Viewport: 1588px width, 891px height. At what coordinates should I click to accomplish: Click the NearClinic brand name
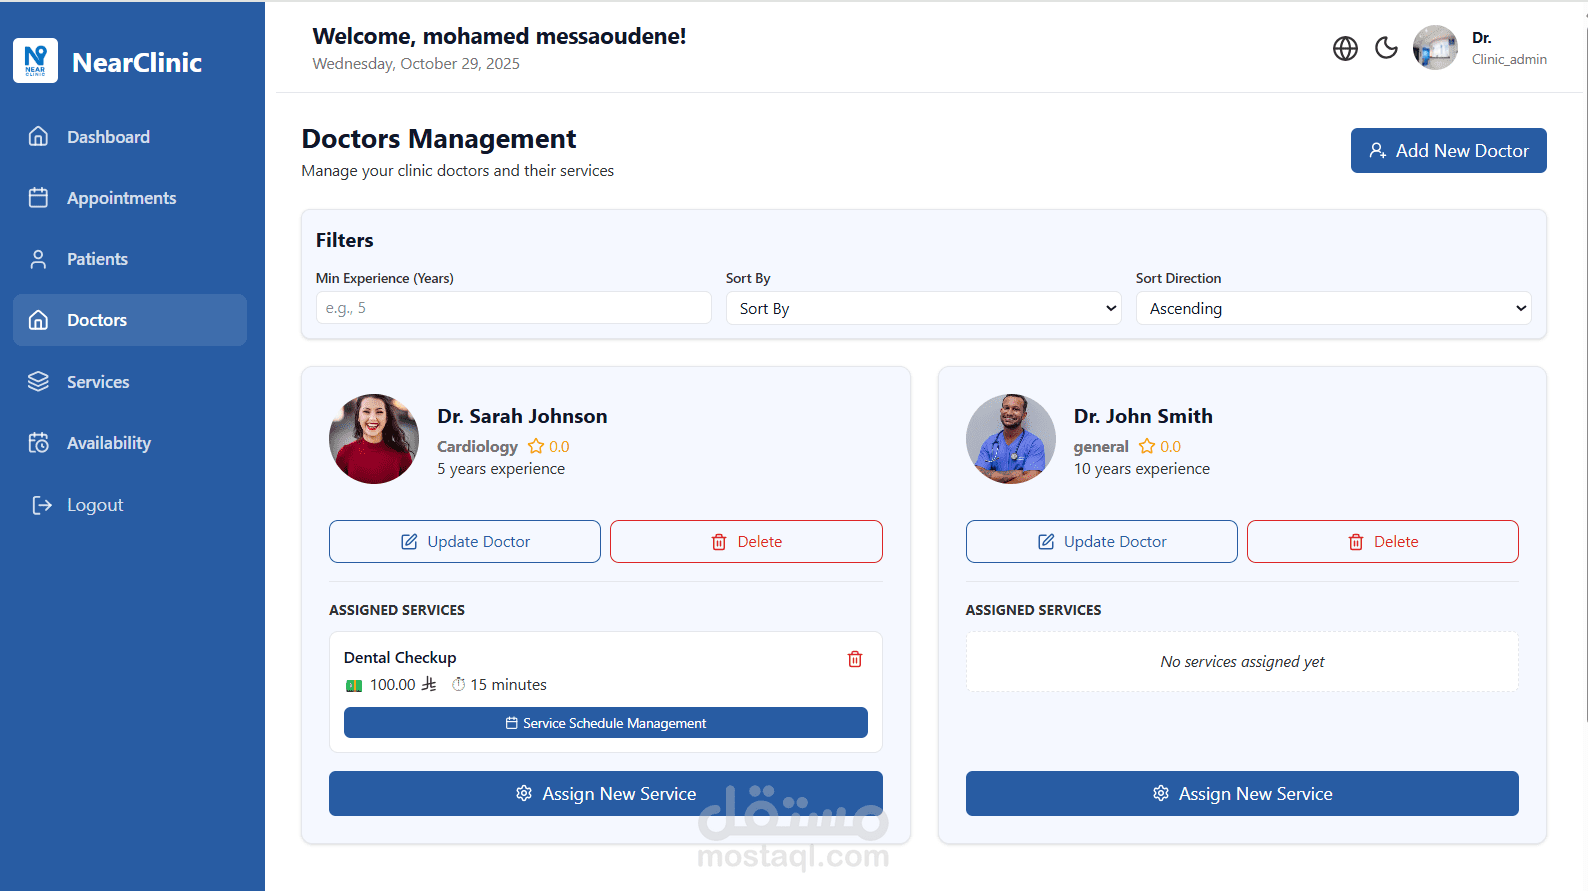point(137,62)
